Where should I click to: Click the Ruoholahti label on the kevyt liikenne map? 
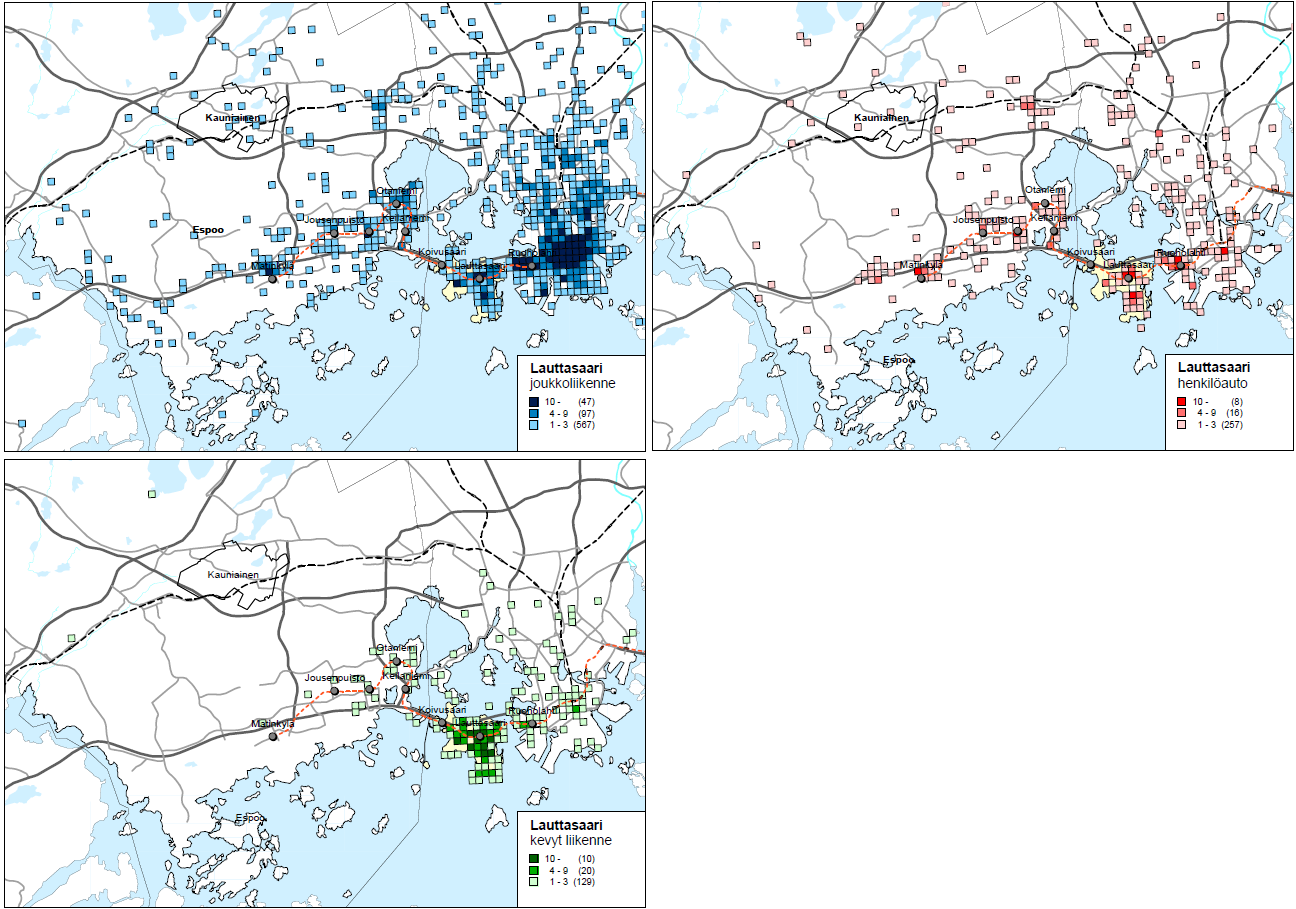pyautogui.click(x=531, y=711)
